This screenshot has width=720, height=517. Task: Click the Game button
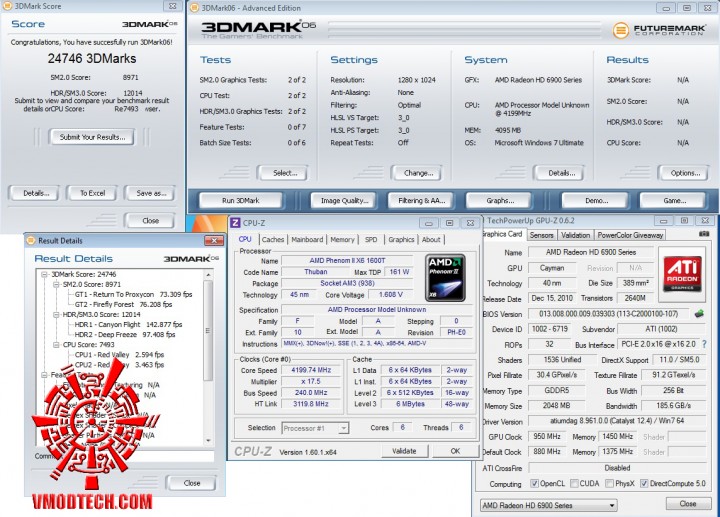click(x=674, y=201)
